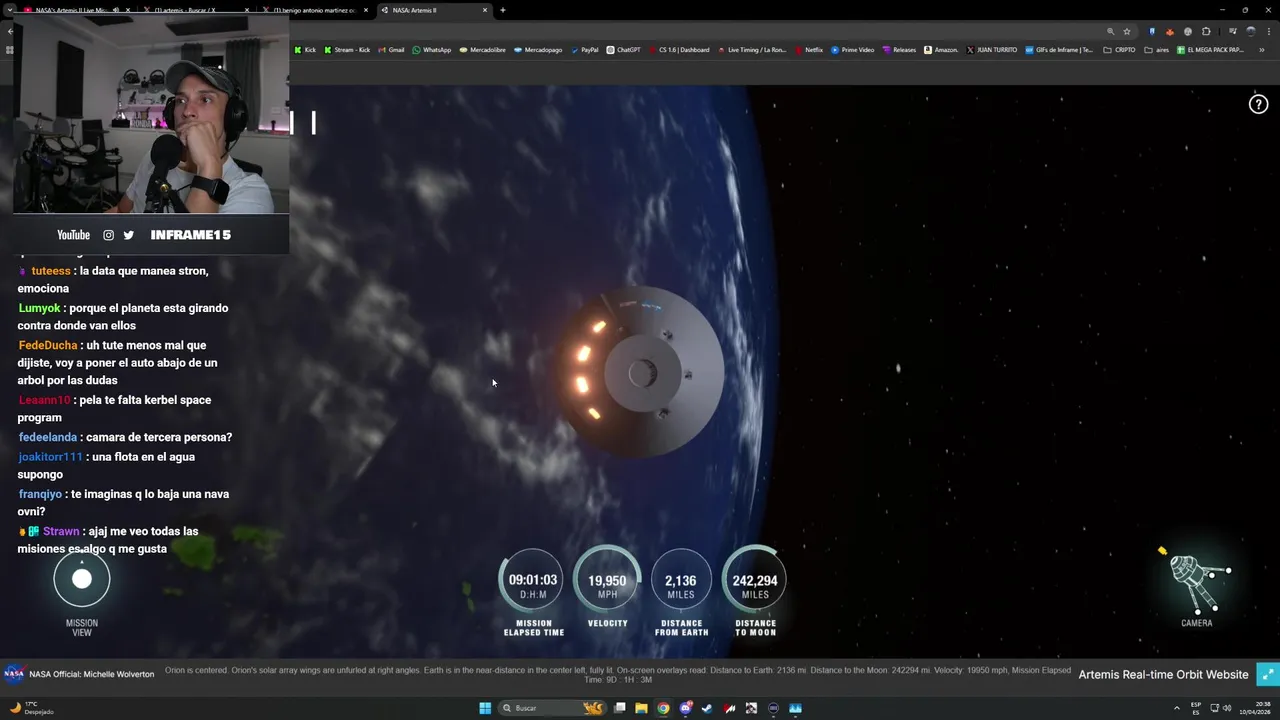The image size is (1280, 720).
Task: Open the WhatsApp bookmark
Action: [432, 50]
